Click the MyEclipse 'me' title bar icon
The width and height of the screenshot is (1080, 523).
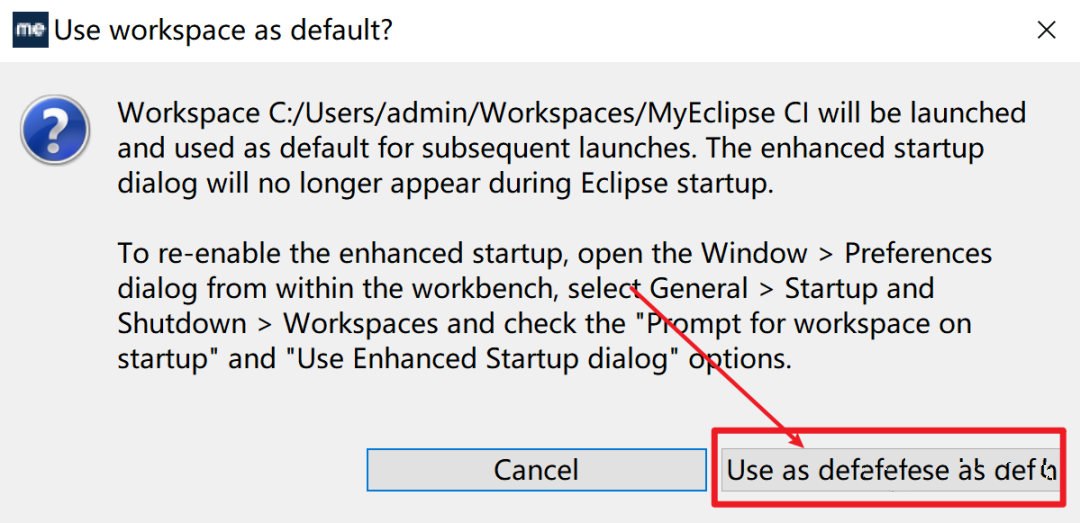(31, 30)
